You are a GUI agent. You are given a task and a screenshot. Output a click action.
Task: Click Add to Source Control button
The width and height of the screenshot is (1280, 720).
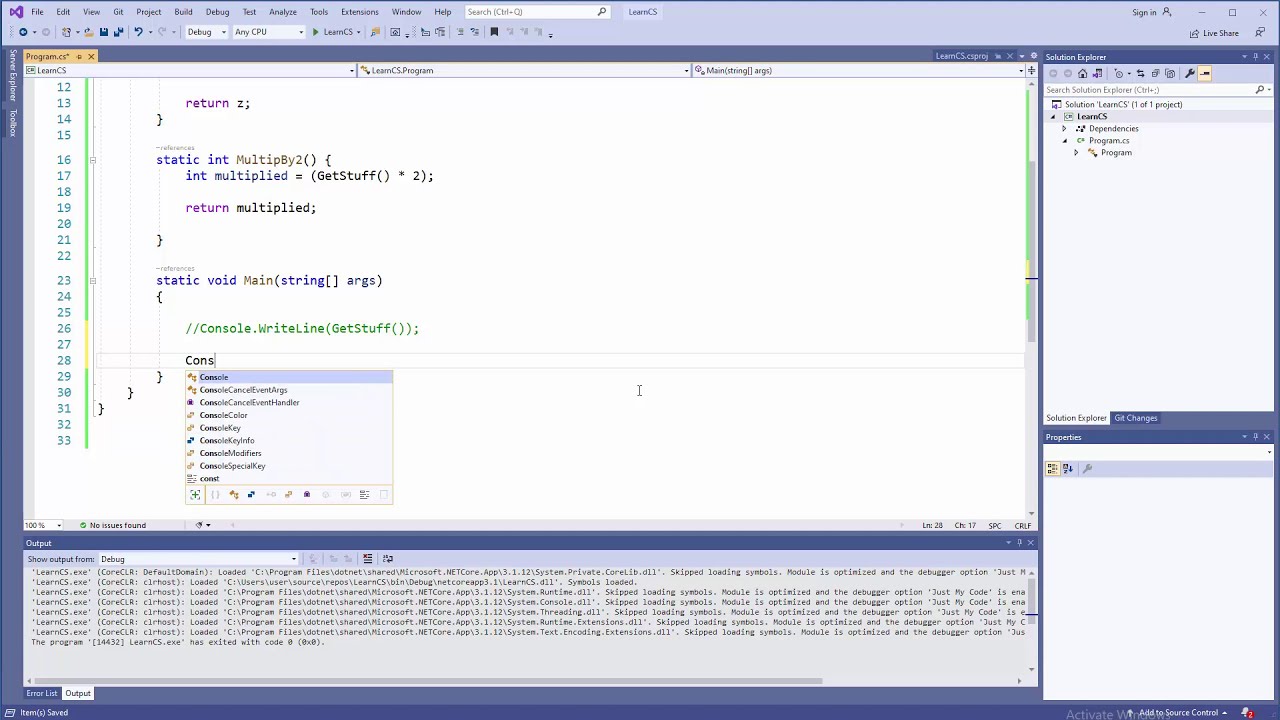click(x=1178, y=713)
